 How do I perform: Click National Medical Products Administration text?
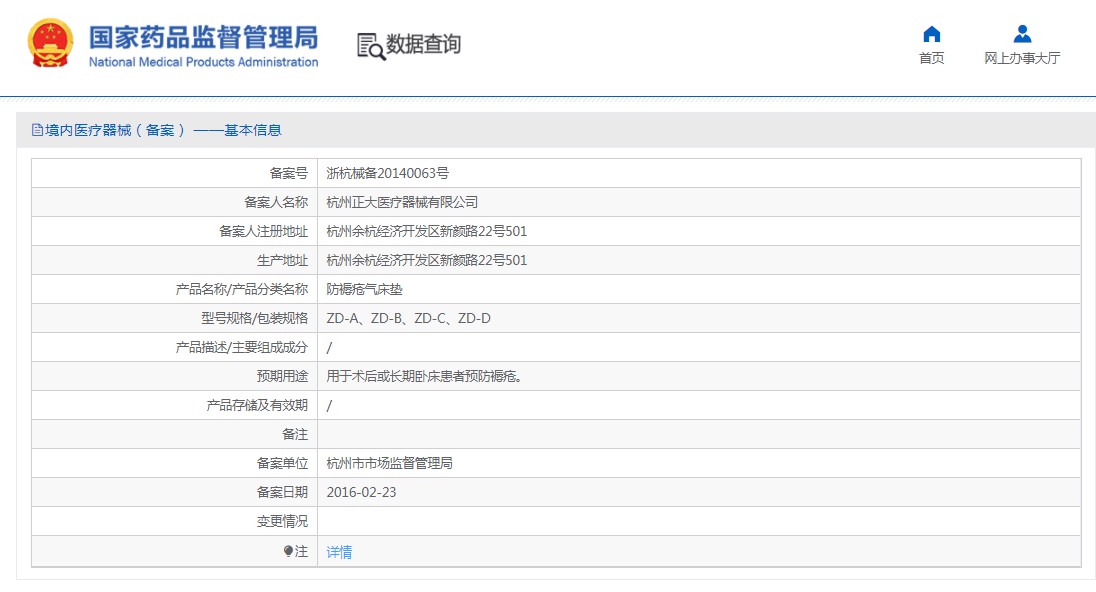[203, 62]
